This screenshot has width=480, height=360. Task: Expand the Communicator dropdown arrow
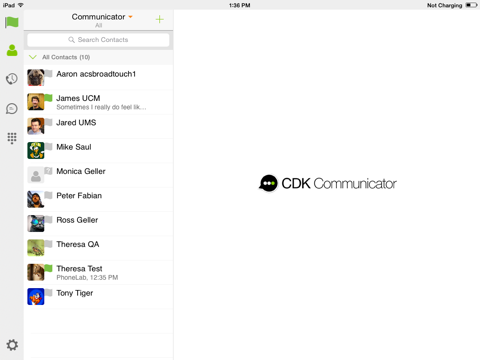click(131, 17)
